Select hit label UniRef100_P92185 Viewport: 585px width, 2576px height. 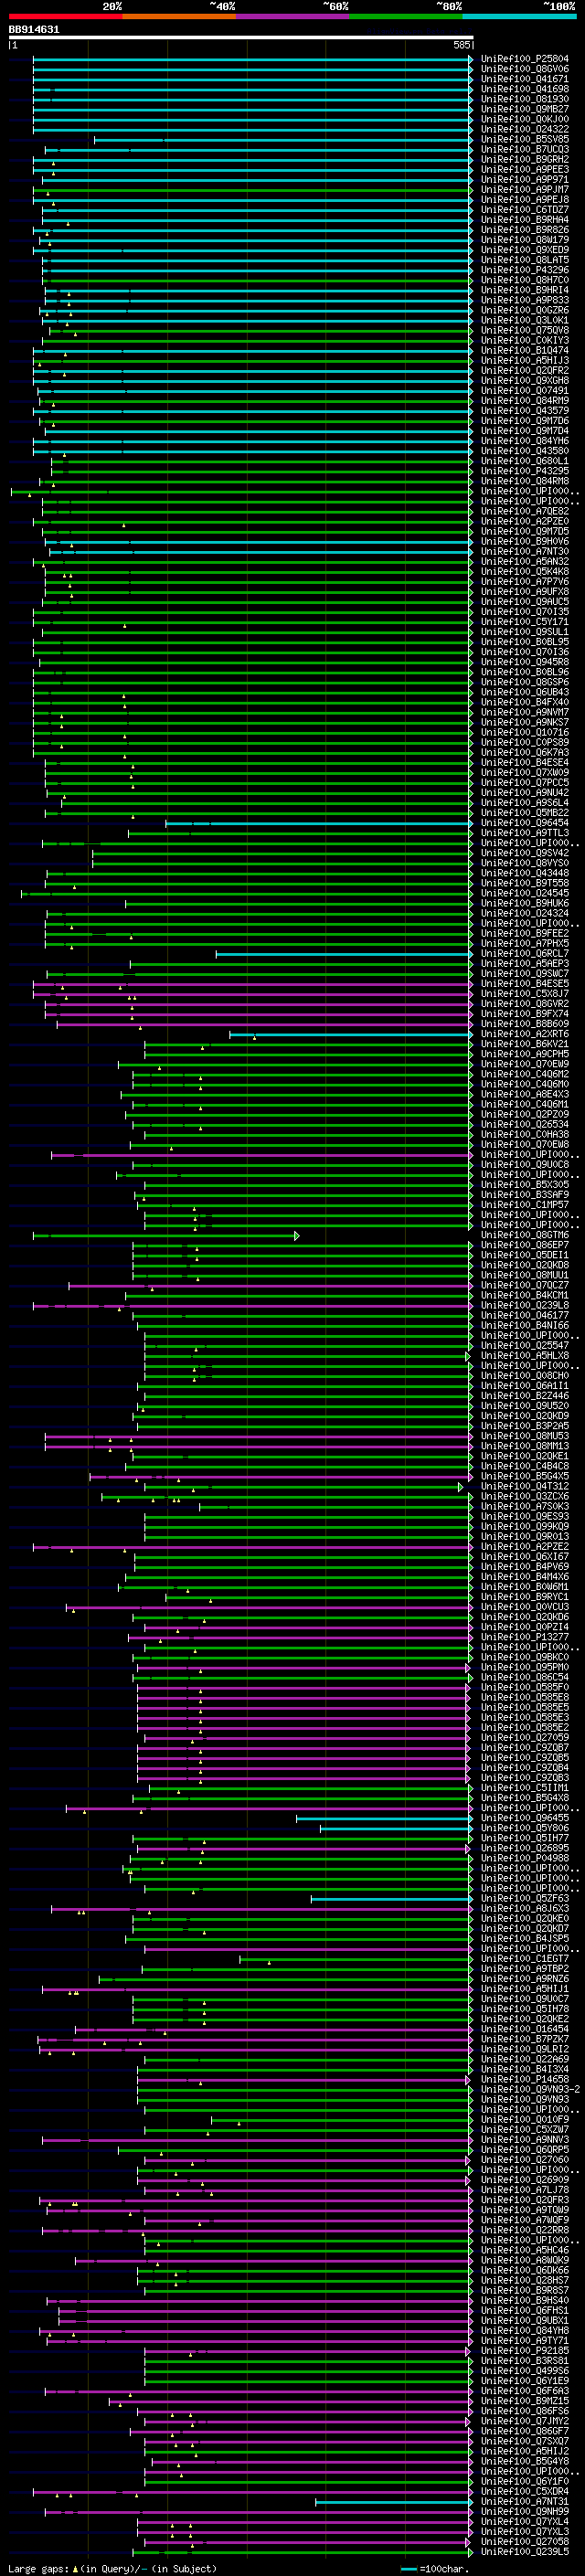click(525, 2350)
